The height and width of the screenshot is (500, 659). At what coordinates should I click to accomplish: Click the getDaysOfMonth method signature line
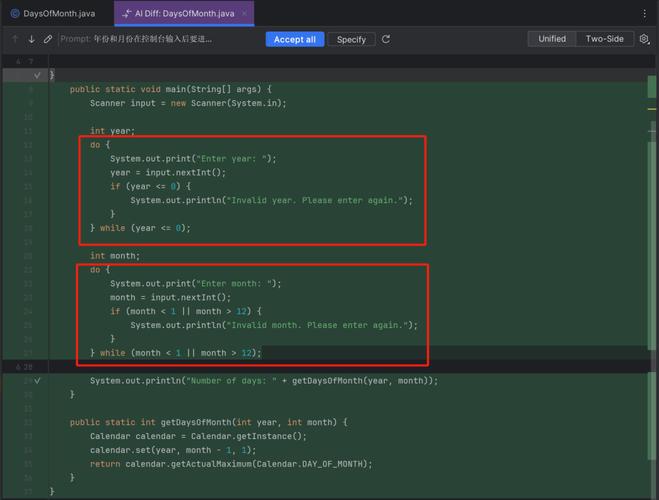(x=208, y=422)
